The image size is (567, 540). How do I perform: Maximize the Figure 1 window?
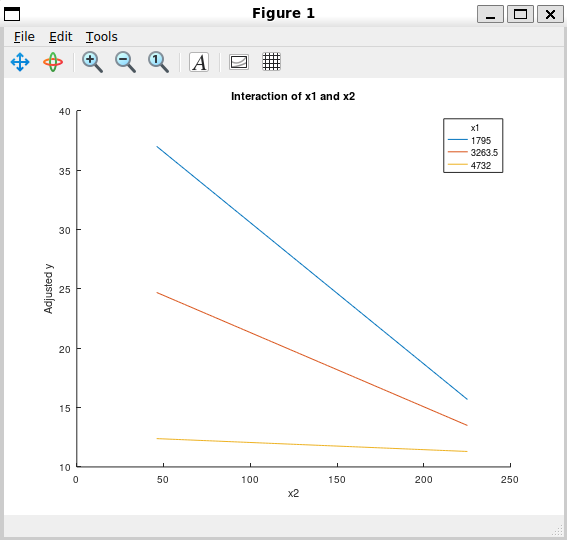520,14
